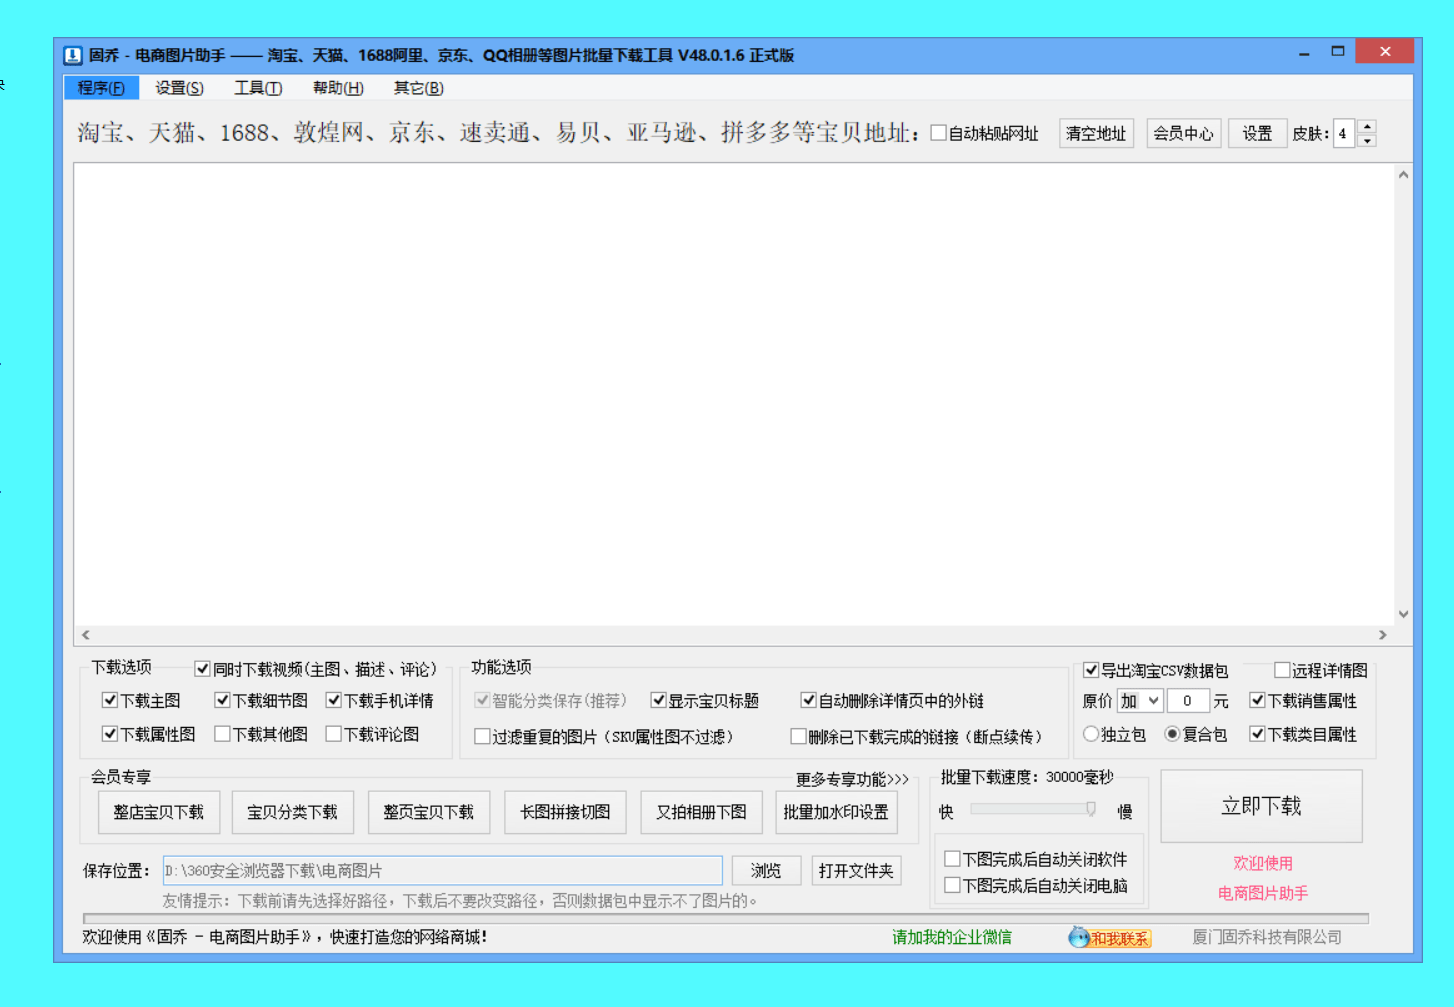Image resolution: width=1454 pixels, height=1007 pixels.
Task: Click the skin number down arrow
Action: point(1367,140)
